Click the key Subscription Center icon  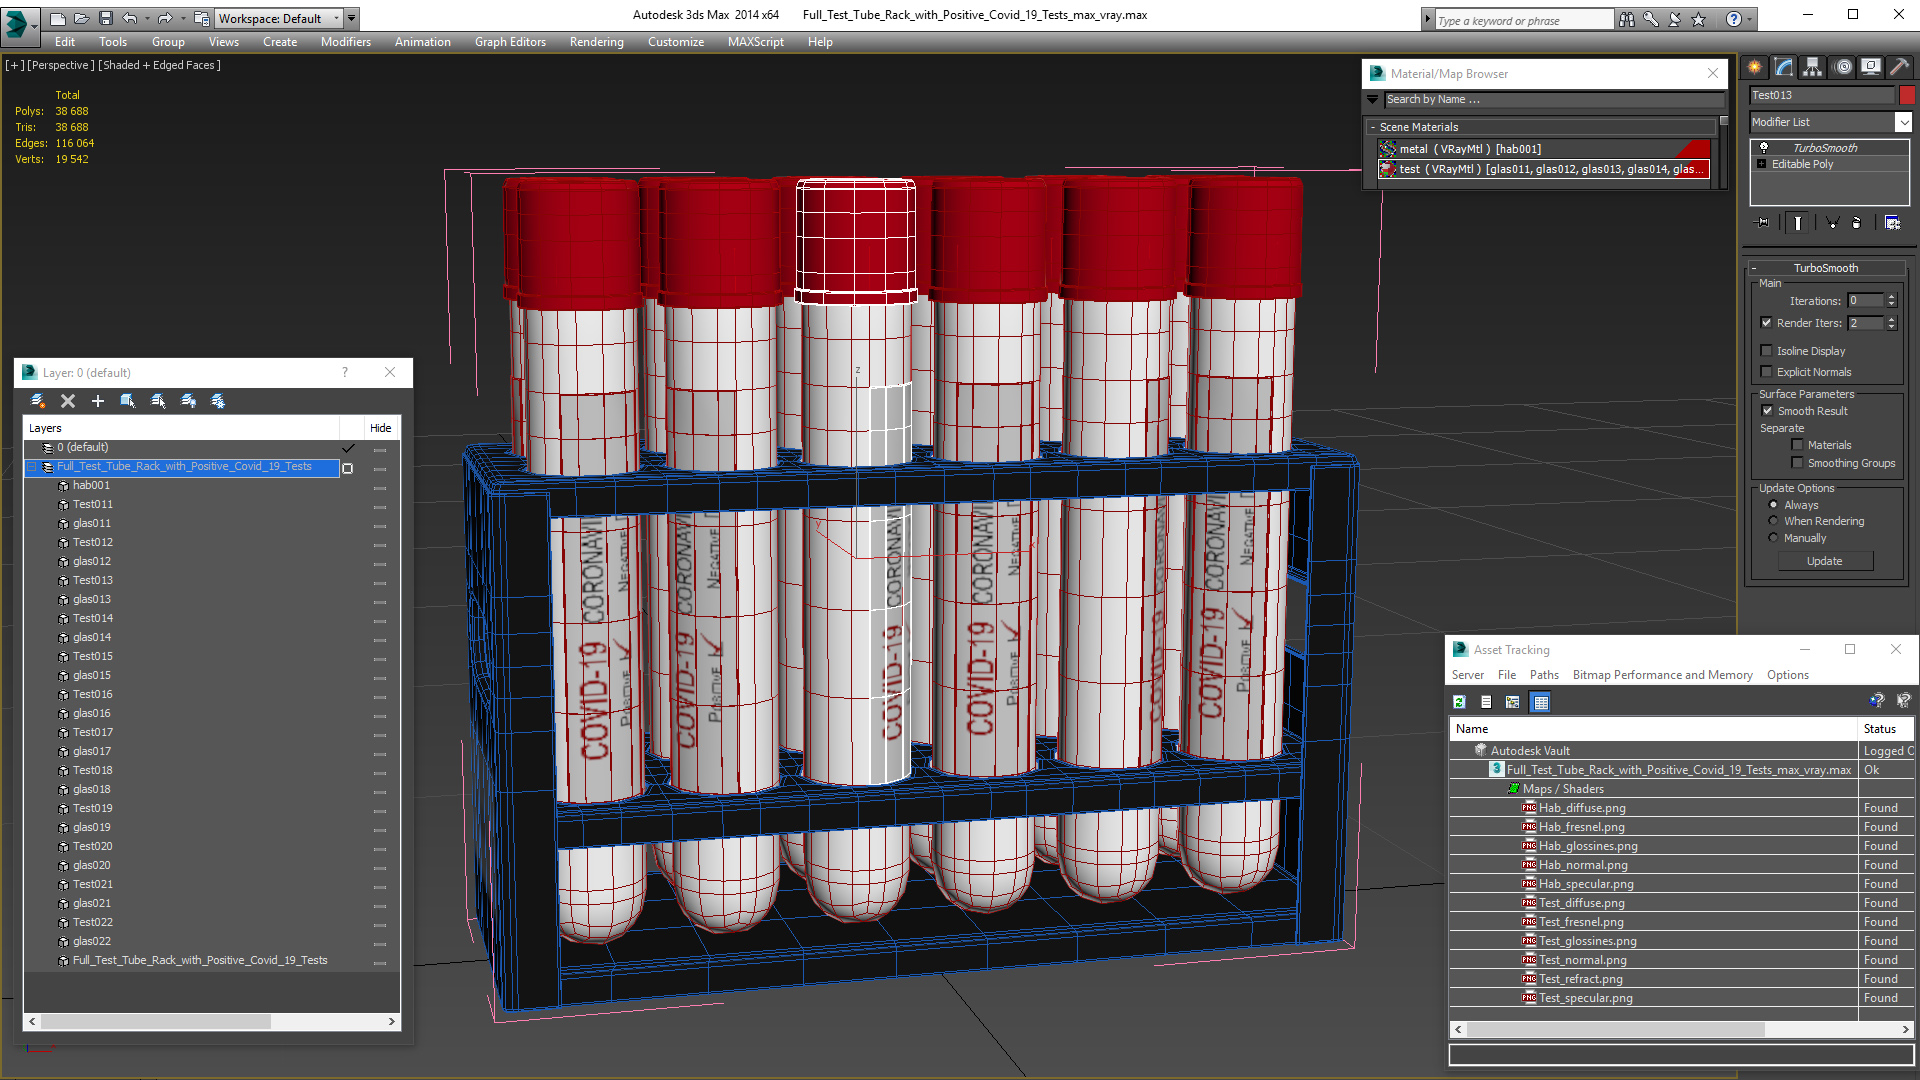[1651, 19]
